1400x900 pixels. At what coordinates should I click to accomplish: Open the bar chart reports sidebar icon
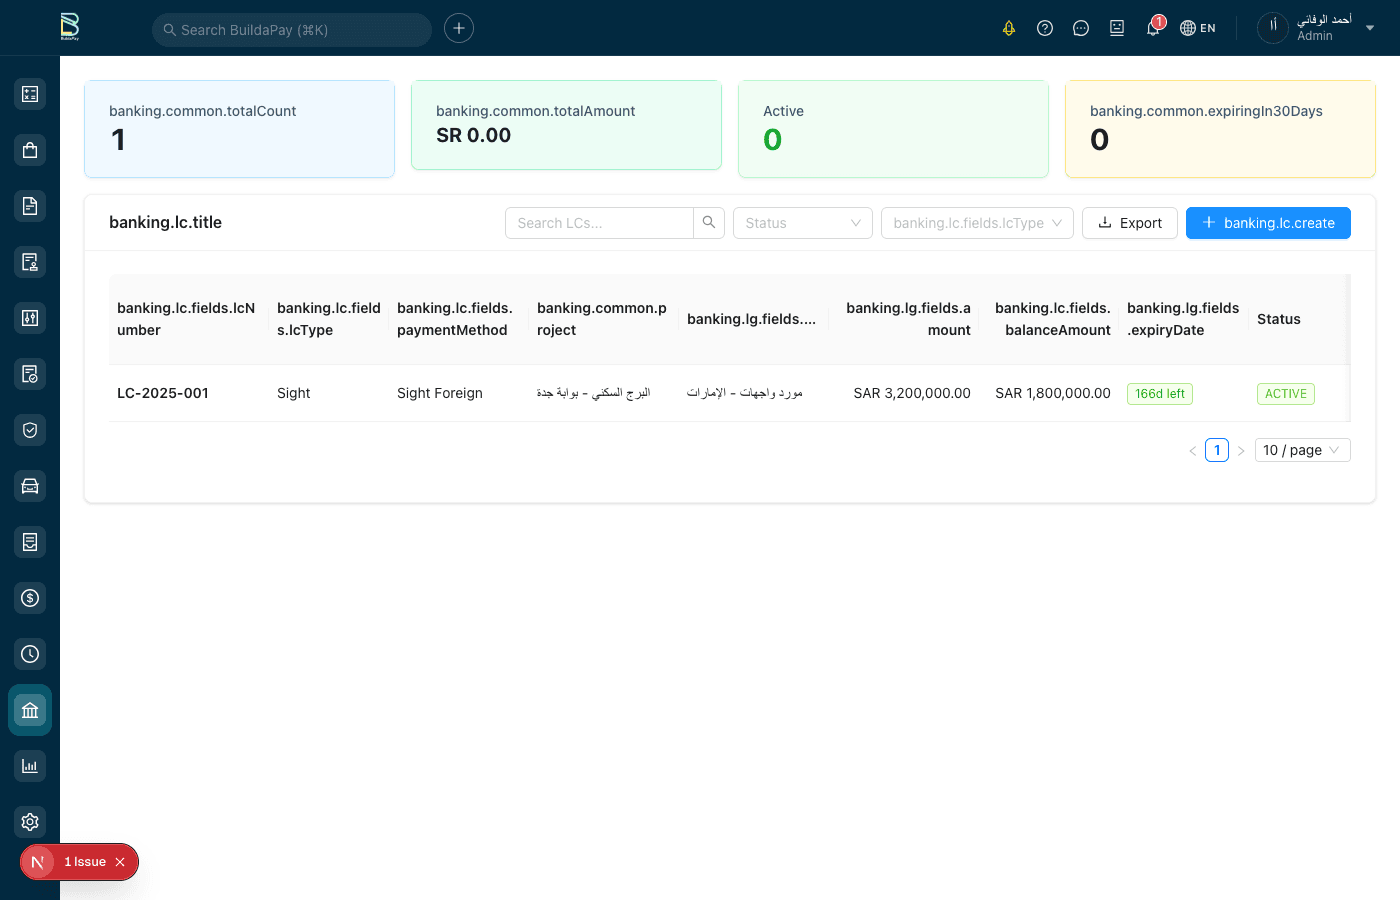(30, 766)
